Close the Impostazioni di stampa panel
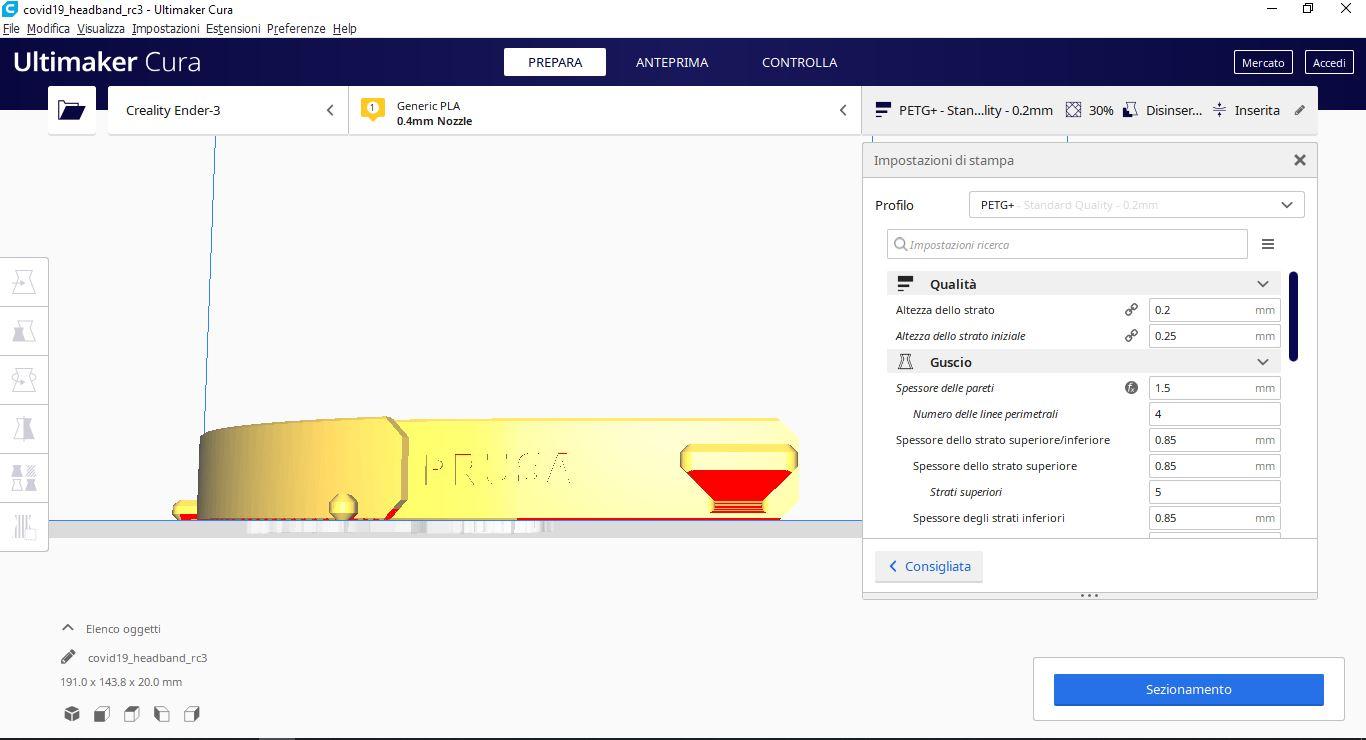The image size is (1366, 740). pos(1300,160)
